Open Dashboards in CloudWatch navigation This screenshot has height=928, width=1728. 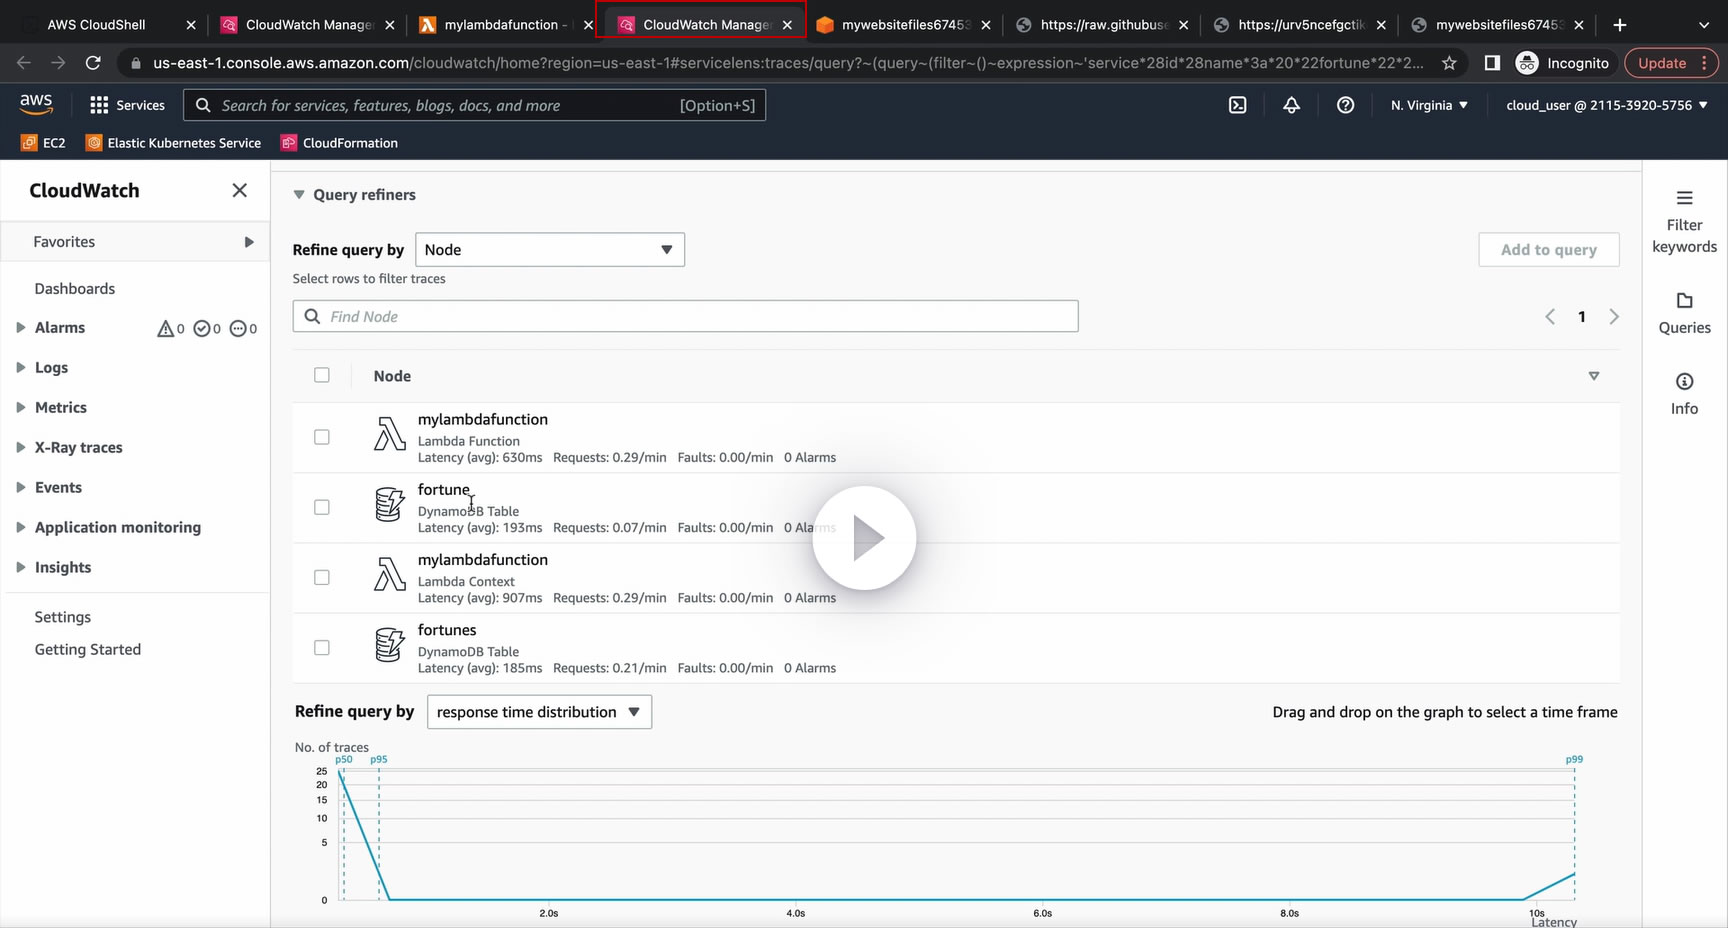point(75,289)
